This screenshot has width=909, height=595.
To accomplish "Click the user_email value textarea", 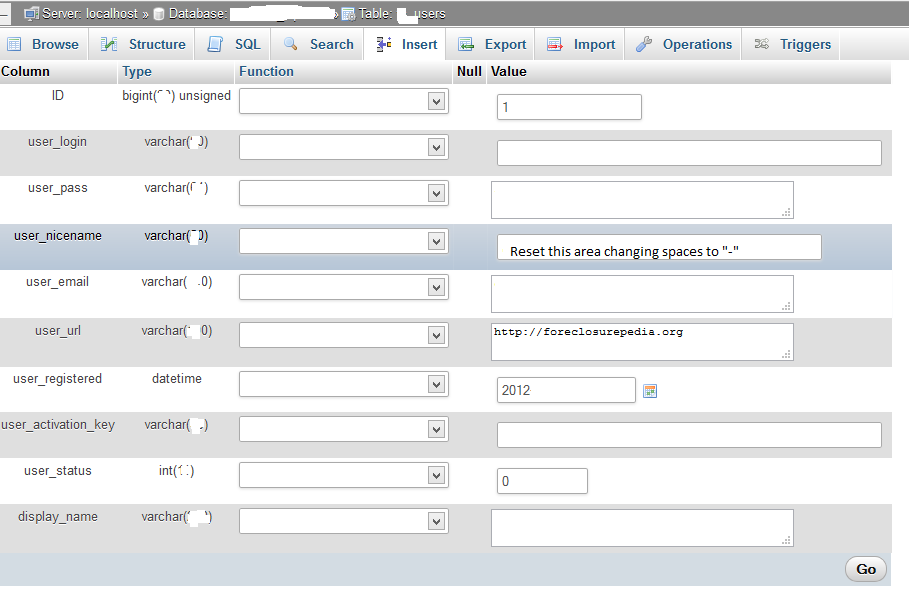I will pos(642,294).
